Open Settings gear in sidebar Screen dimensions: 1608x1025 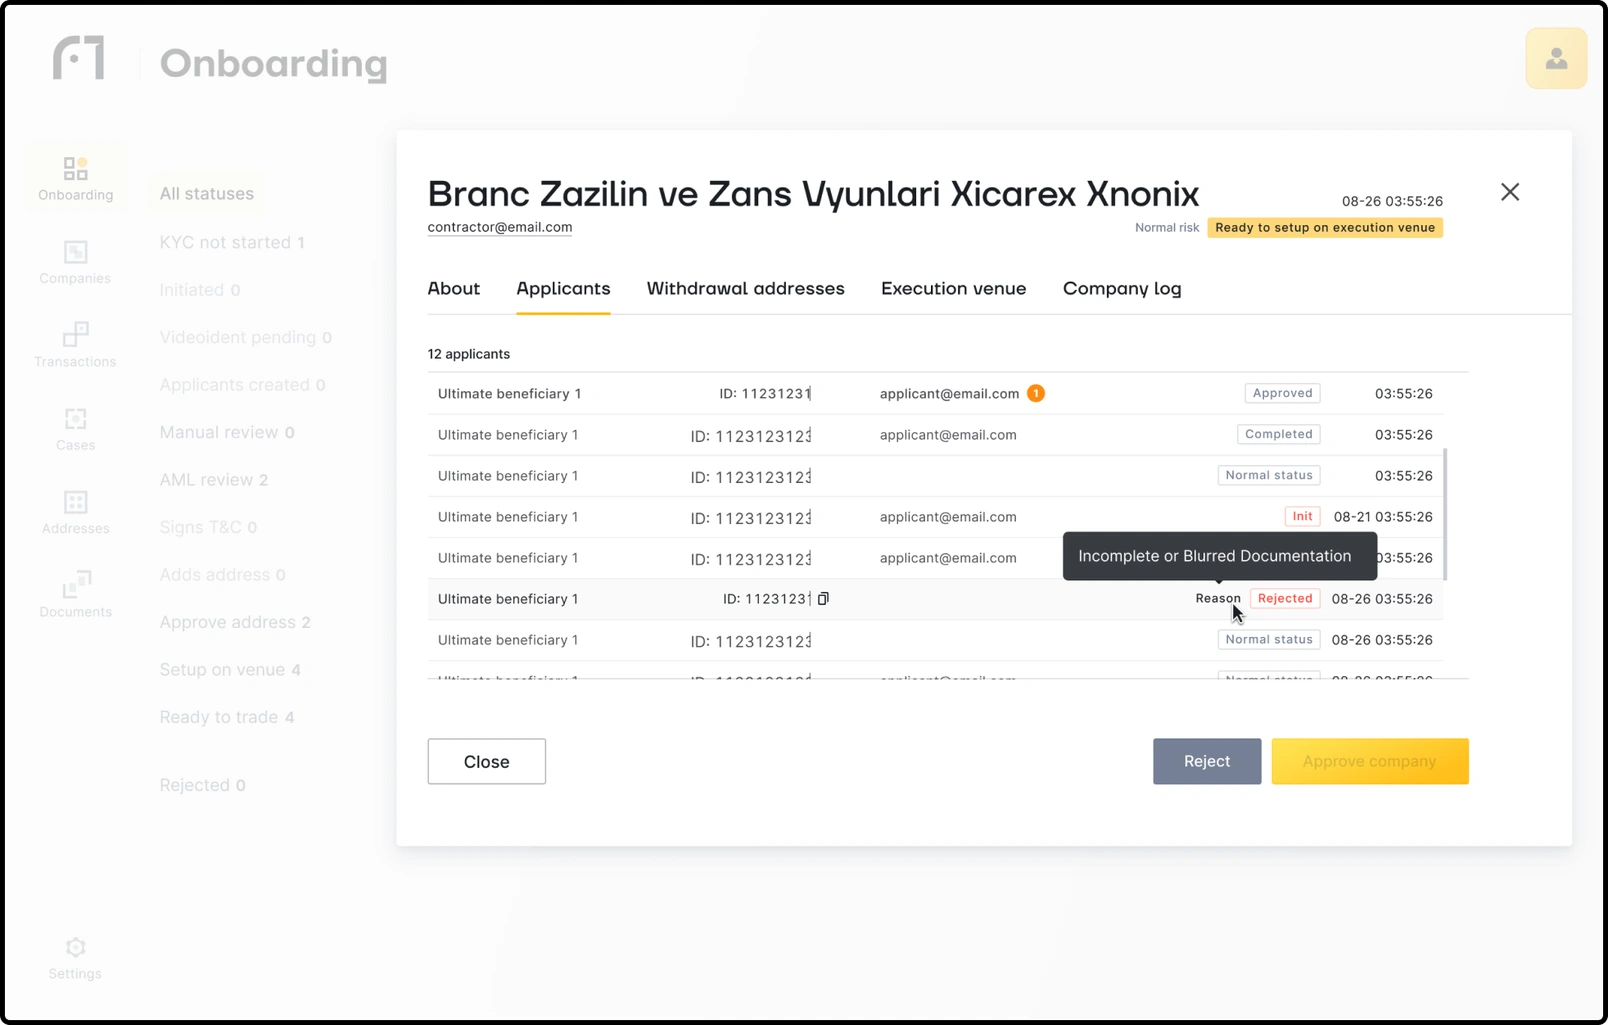pos(76,958)
